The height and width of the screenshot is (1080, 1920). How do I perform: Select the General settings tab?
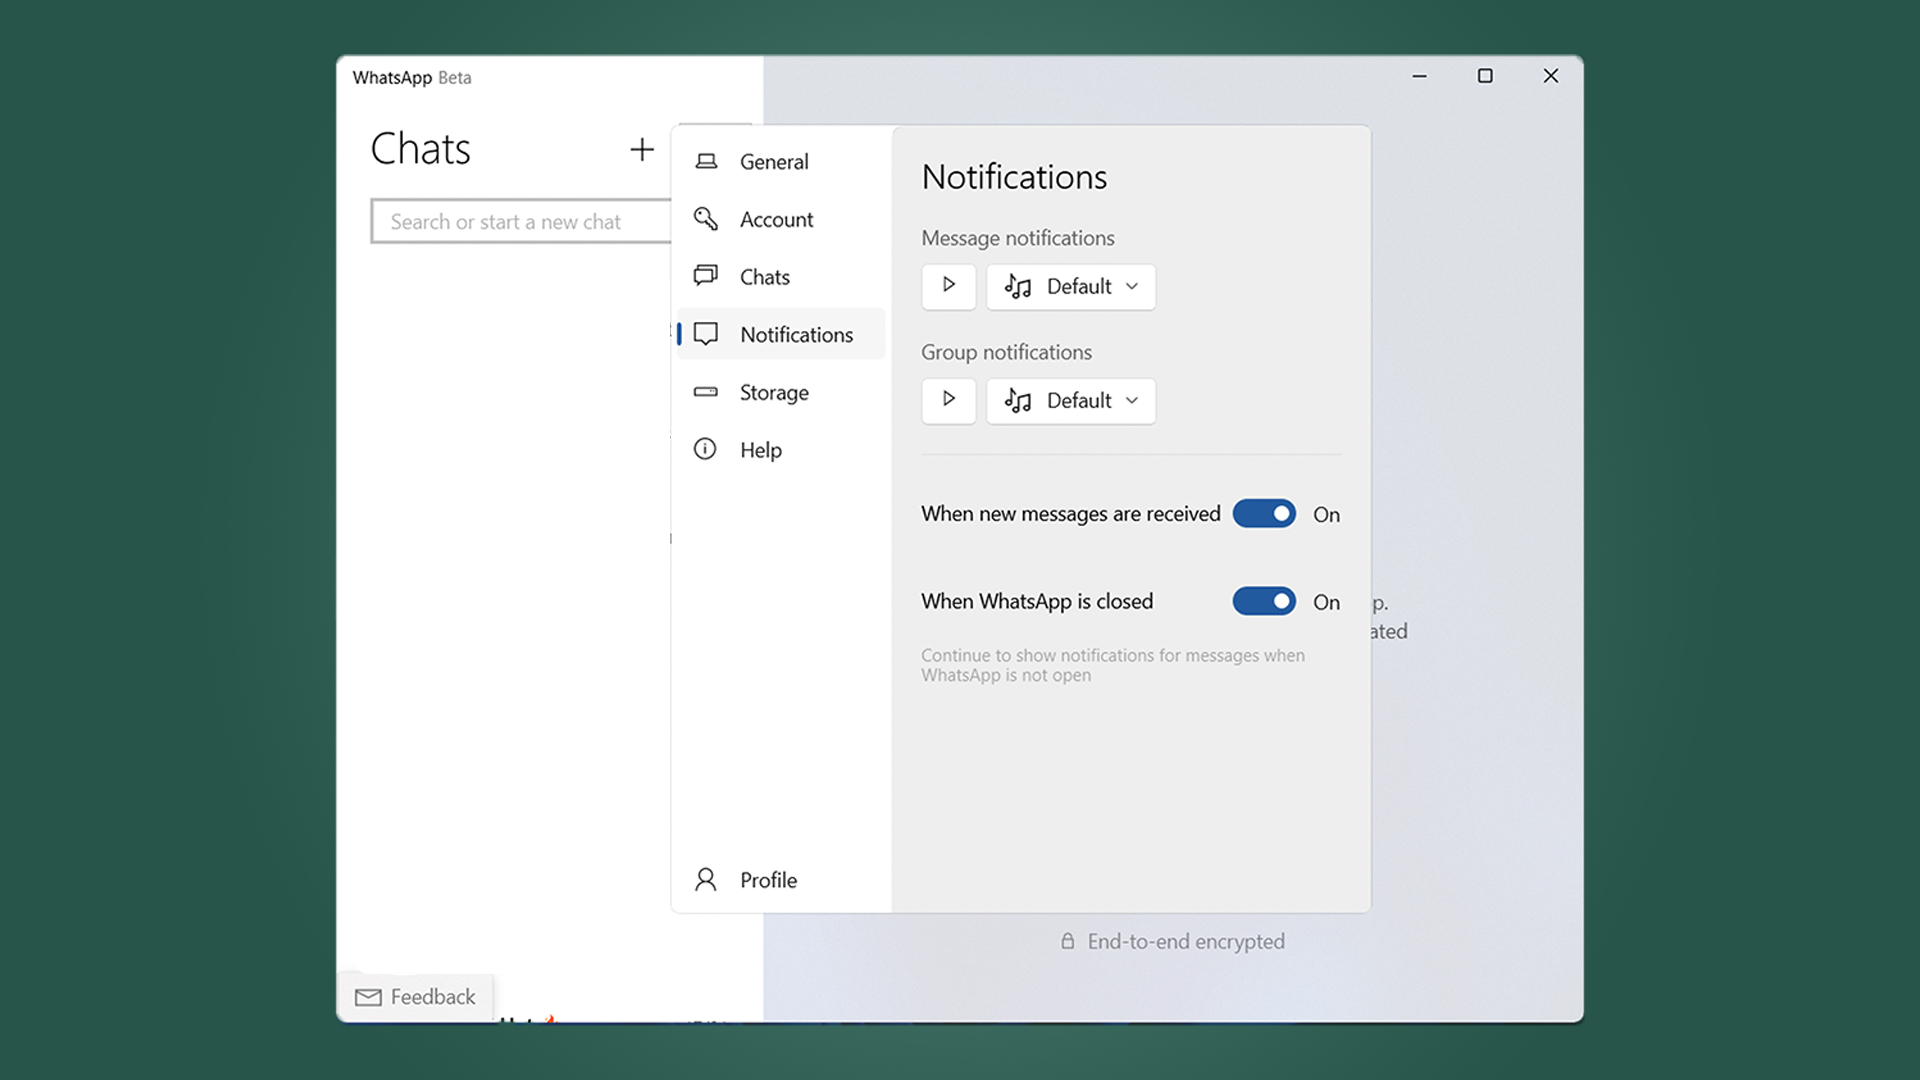[x=781, y=161]
